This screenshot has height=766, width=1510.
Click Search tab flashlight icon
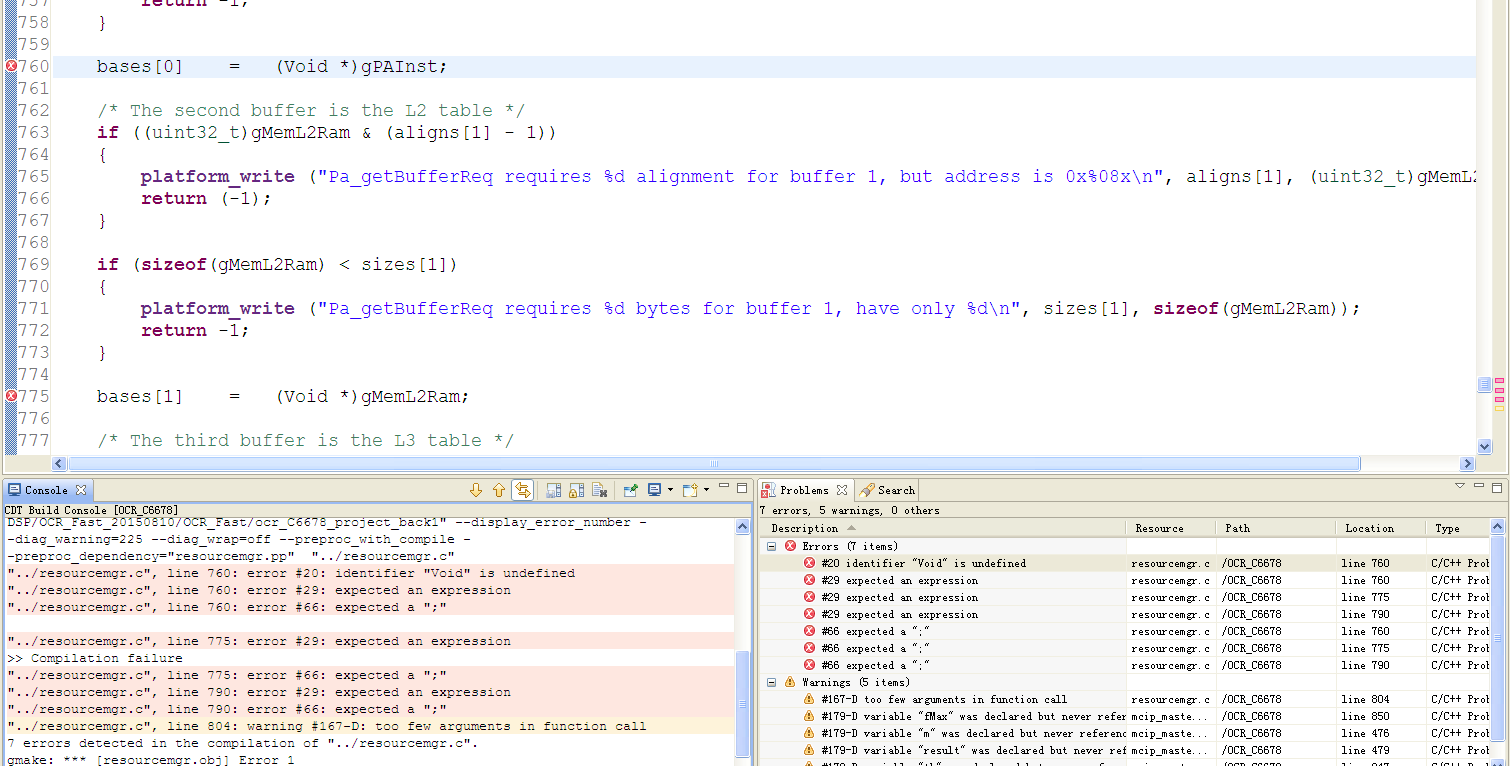[x=866, y=490]
